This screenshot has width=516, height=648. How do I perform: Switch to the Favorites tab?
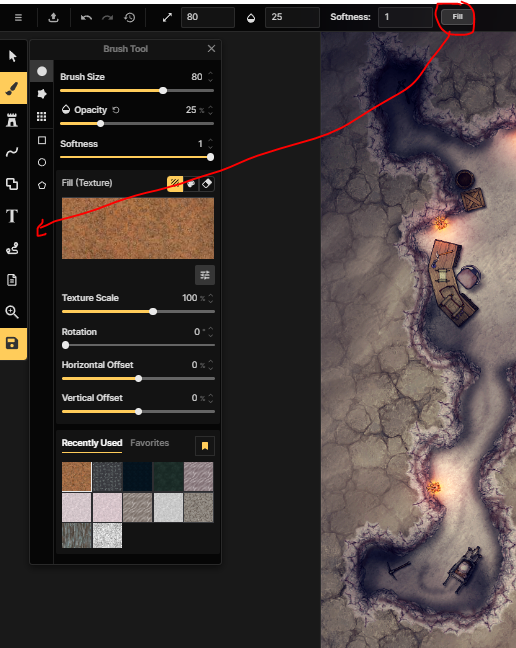pyautogui.click(x=150, y=443)
